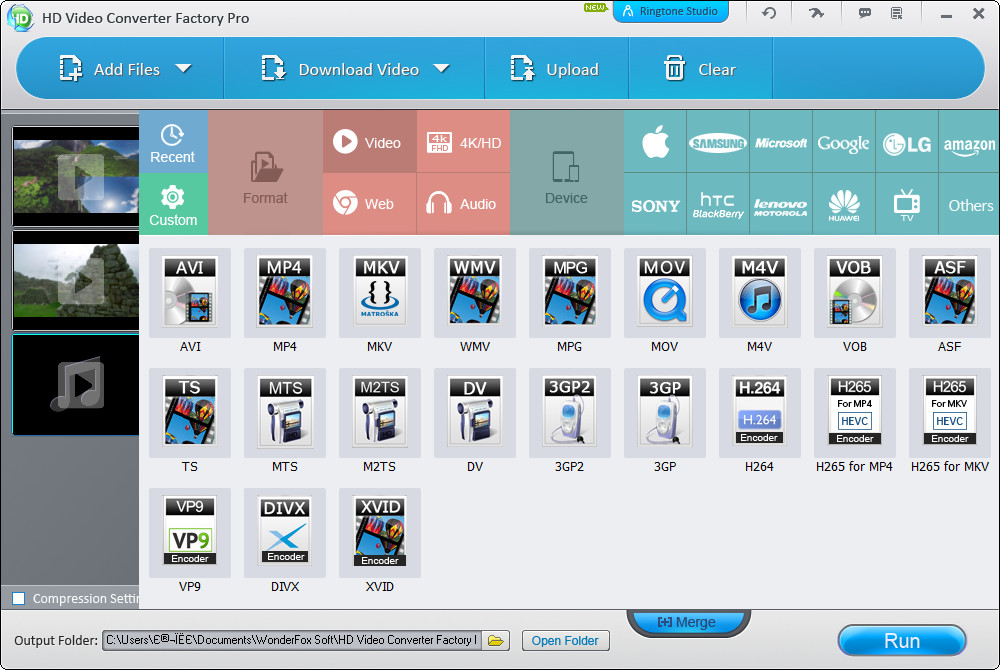Open the feedback chat icon
This screenshot has height=670, width=1000.
point(865,13)
